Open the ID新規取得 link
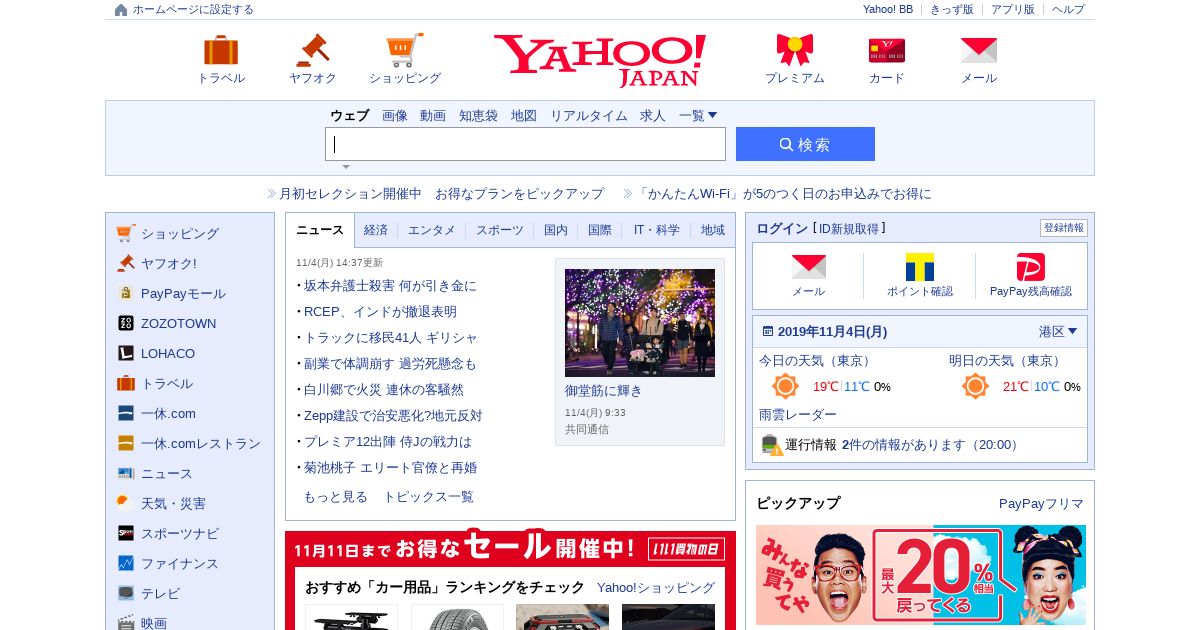The width and height of the screenshot is (1200, 630). click(x=849, y=229)
